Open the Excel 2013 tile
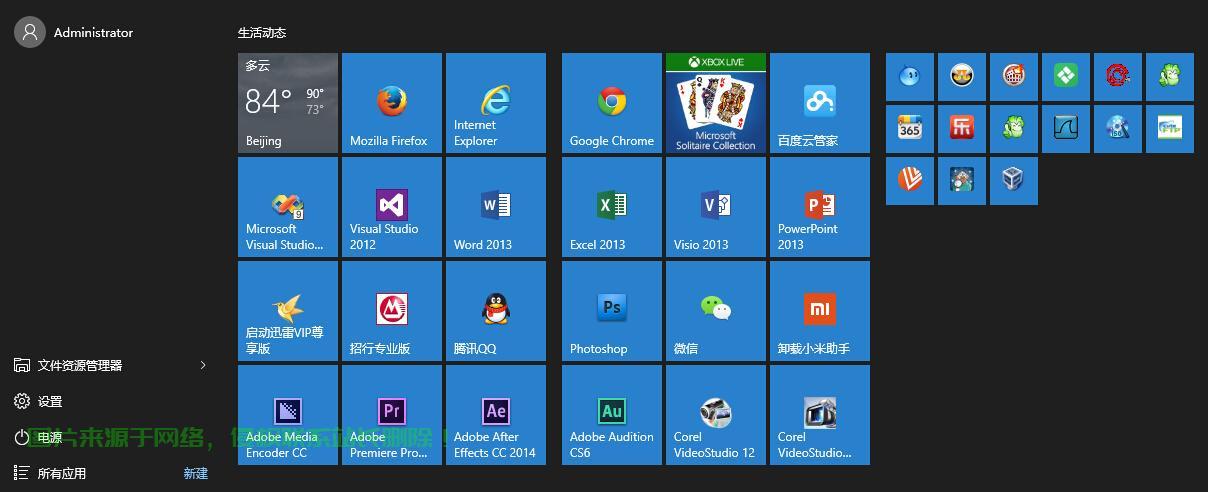The width and height of the screenshot is (1208, 492). point(612,207)
